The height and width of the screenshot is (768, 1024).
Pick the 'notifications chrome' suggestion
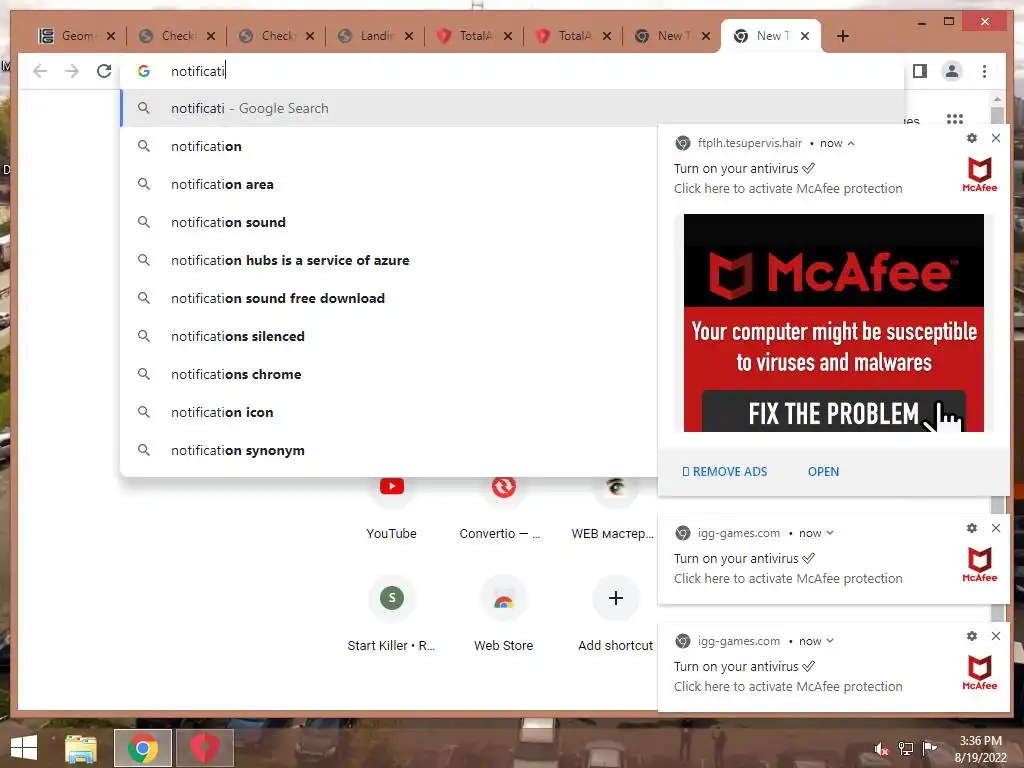pyautogui.click(x=389, y=374)
